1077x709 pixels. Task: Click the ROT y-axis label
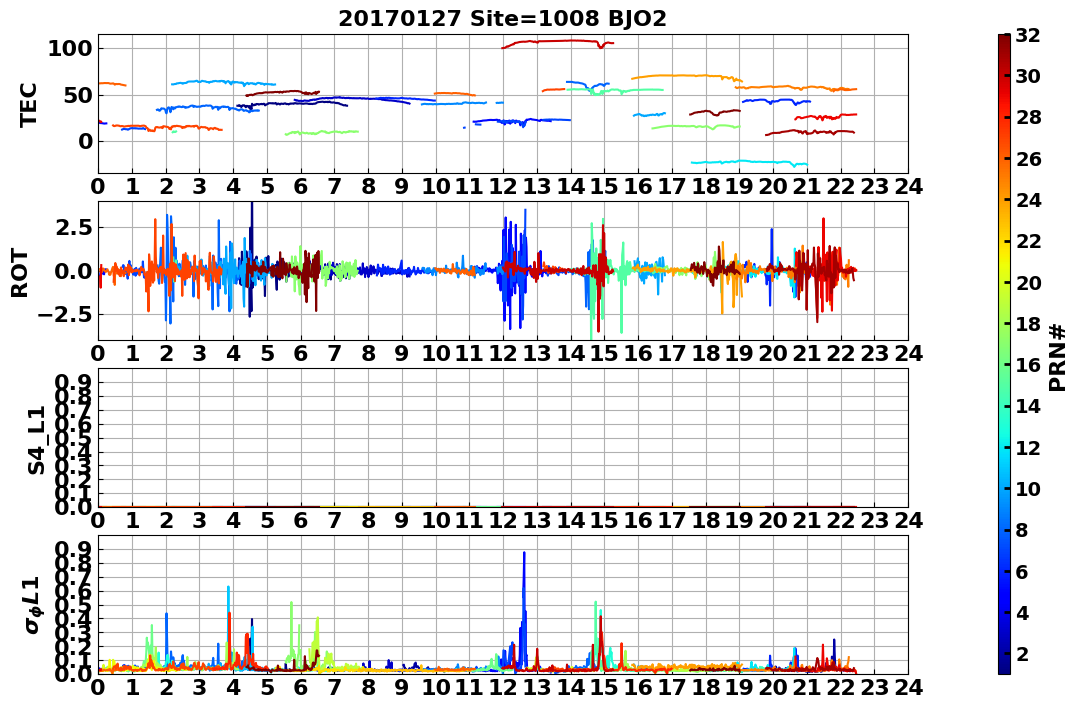[20, 273]
